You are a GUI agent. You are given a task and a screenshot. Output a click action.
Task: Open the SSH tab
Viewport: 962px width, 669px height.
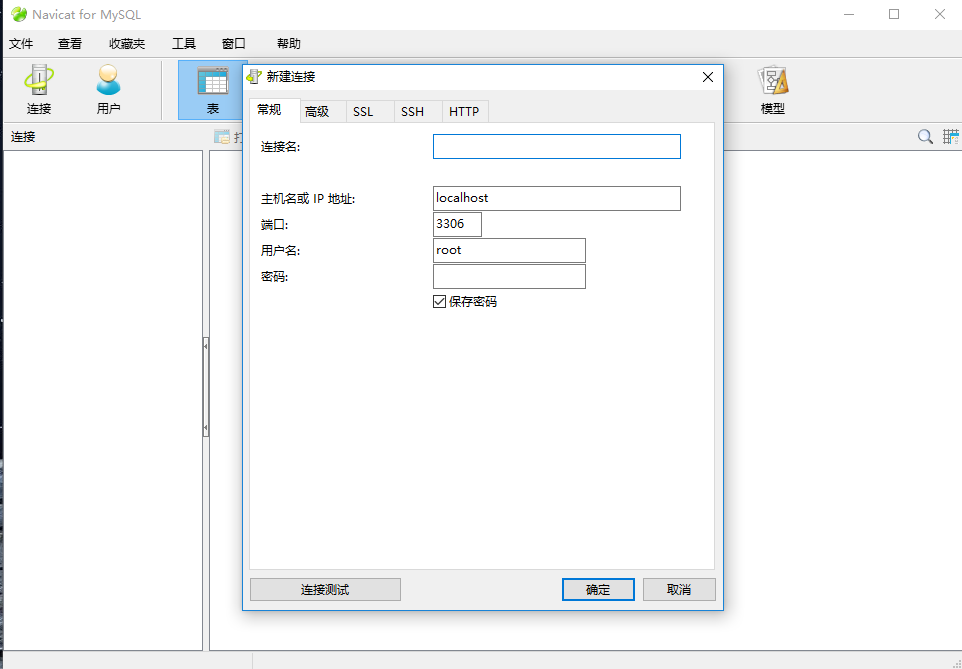(x=413, y=111)
